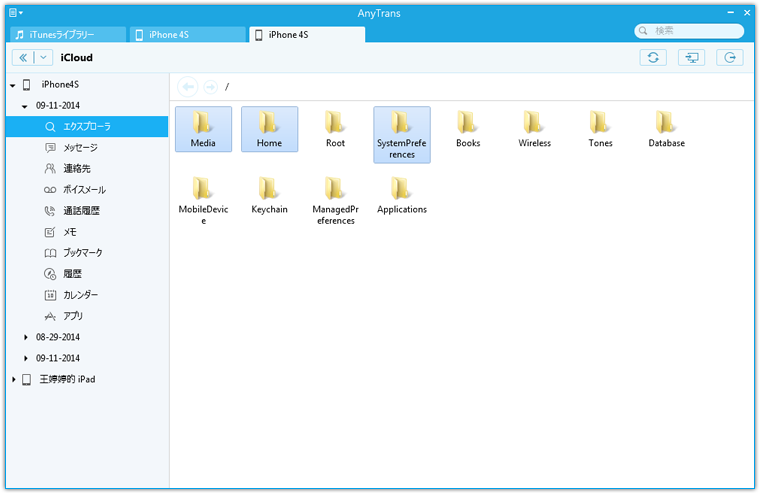Click the 検索 search field

coord(689,31)
